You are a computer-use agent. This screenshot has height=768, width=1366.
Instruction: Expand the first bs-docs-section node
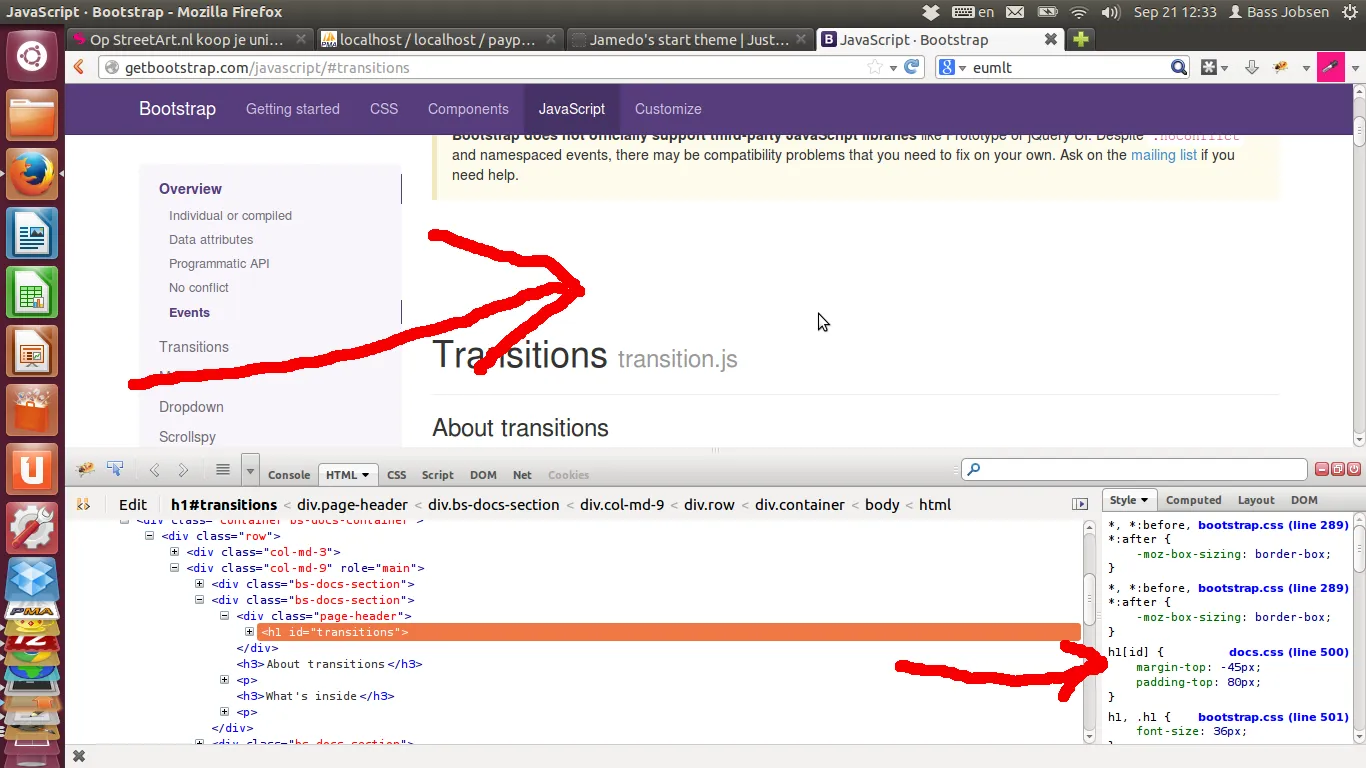coord(199,584)
